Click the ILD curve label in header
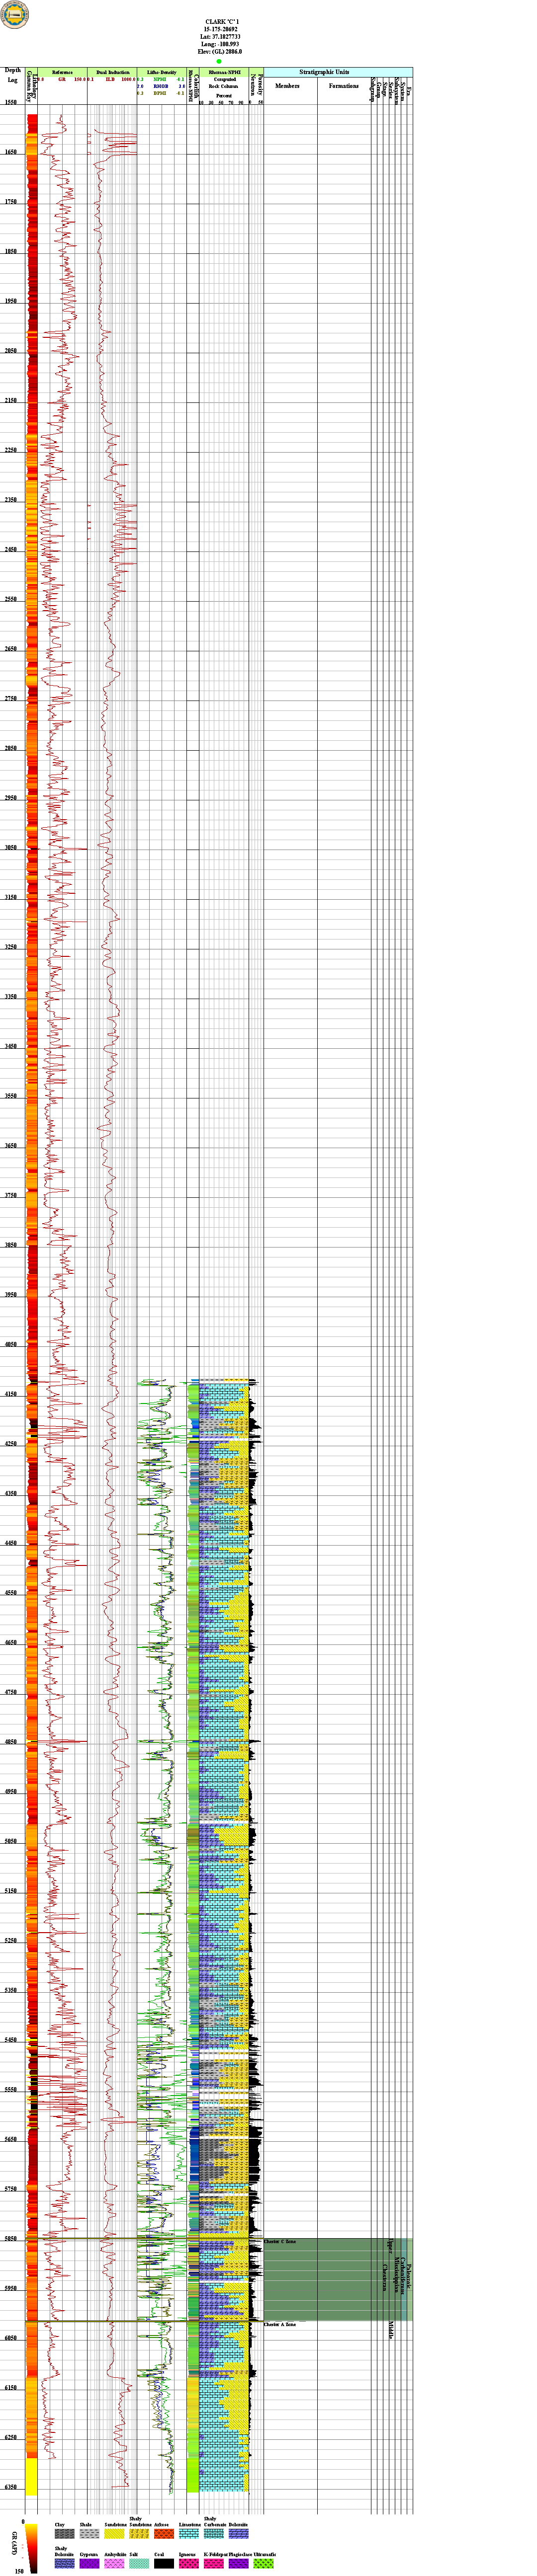 pyautogui.click(x=110, y=79)
